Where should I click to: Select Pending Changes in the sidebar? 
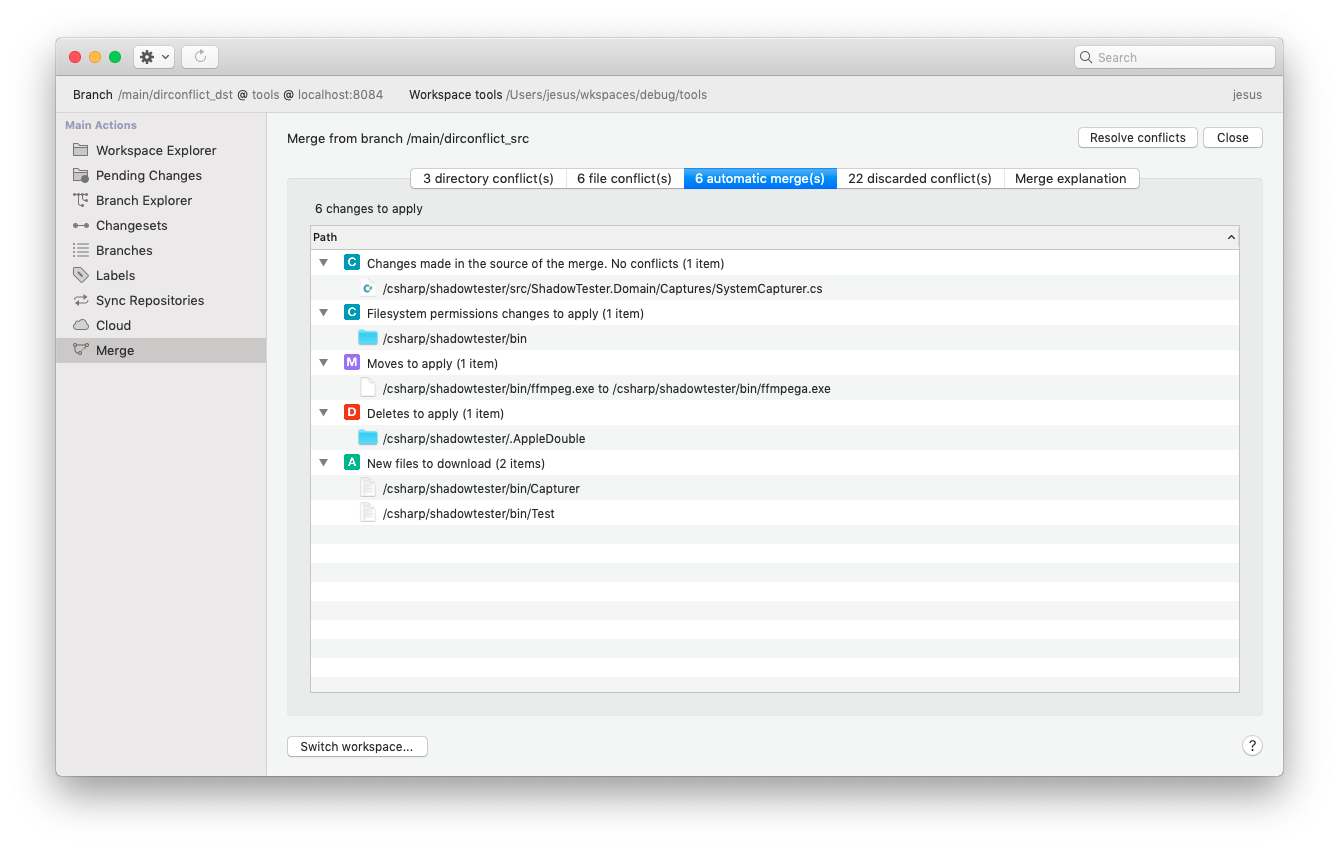point(146,175)
